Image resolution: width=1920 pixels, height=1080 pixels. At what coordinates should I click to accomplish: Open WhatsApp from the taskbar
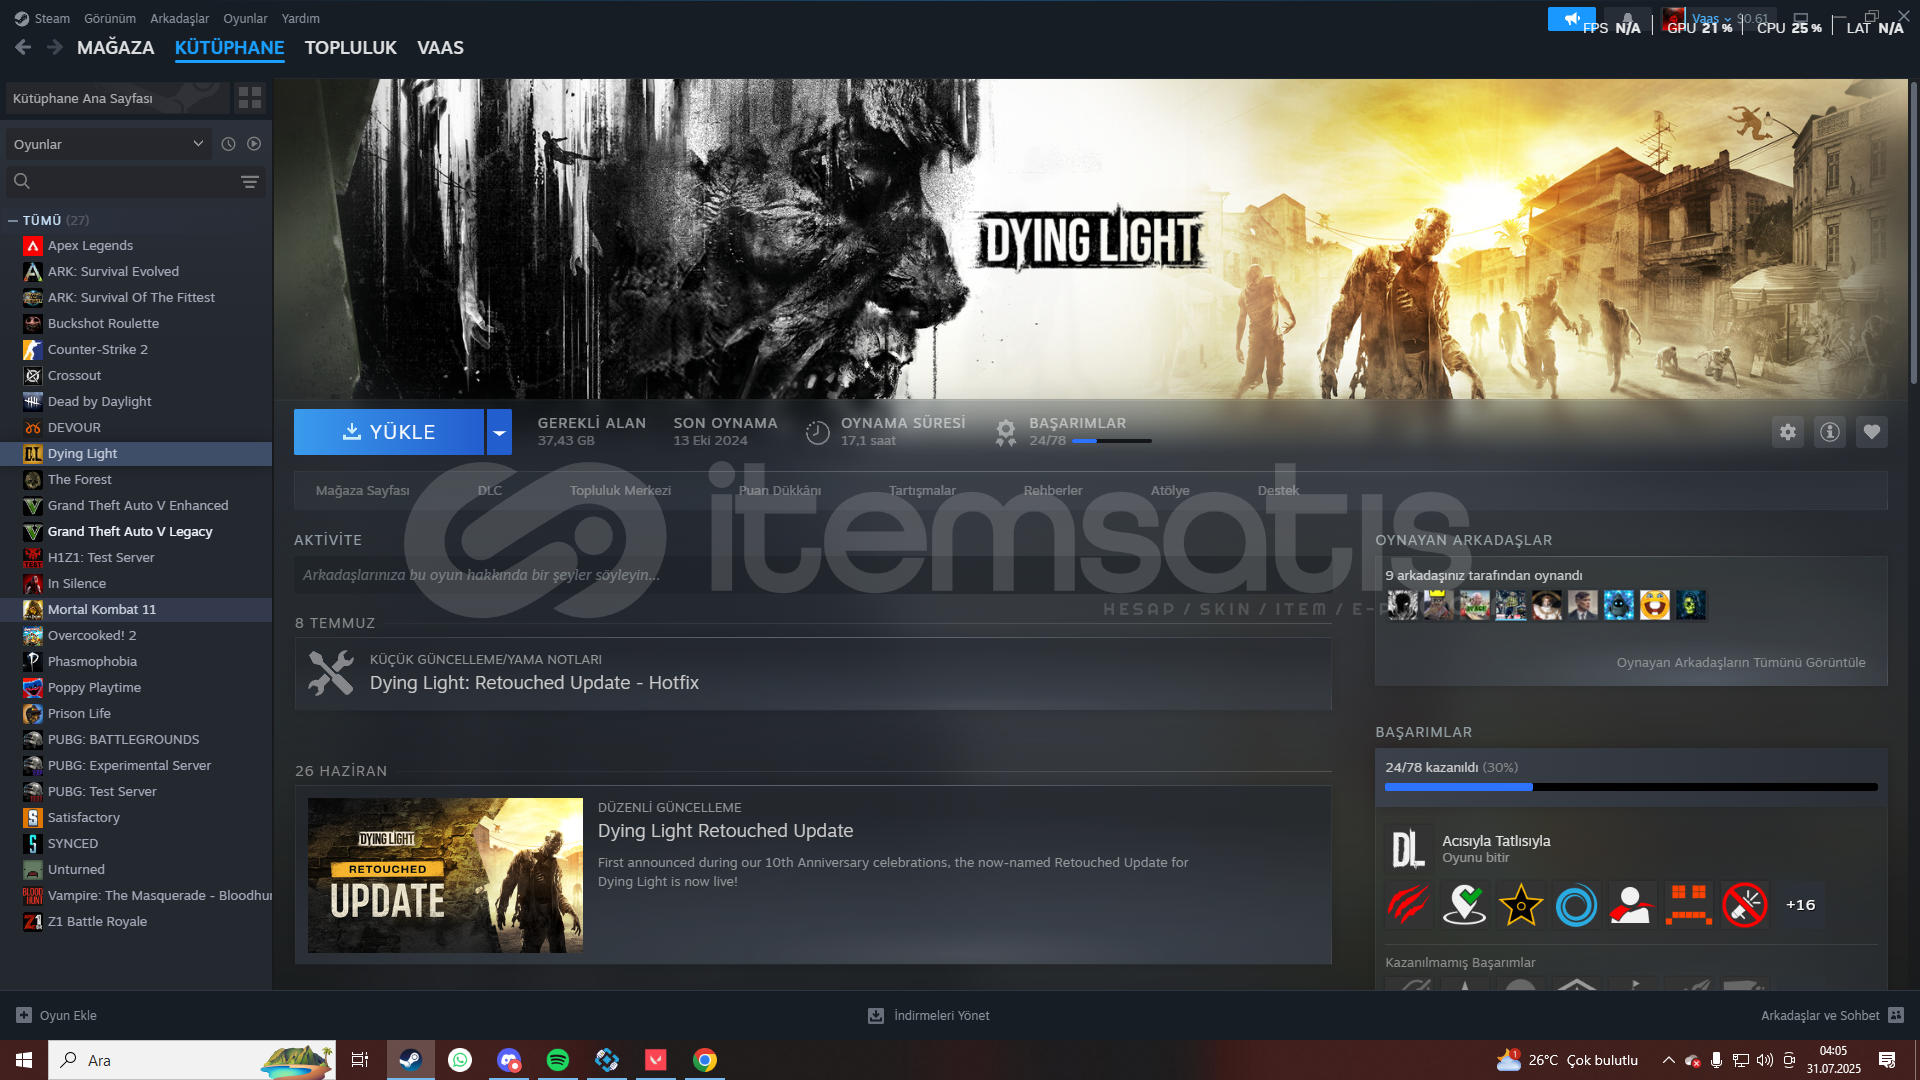(x=460, y=1060)
